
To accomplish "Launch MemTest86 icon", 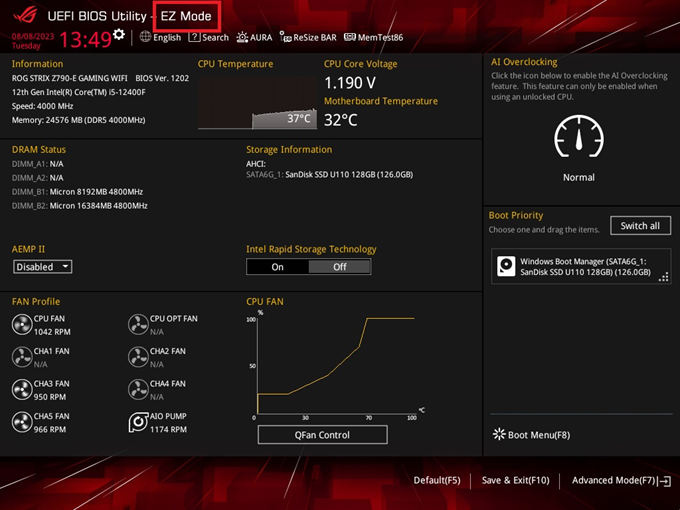I will point(350,37).
